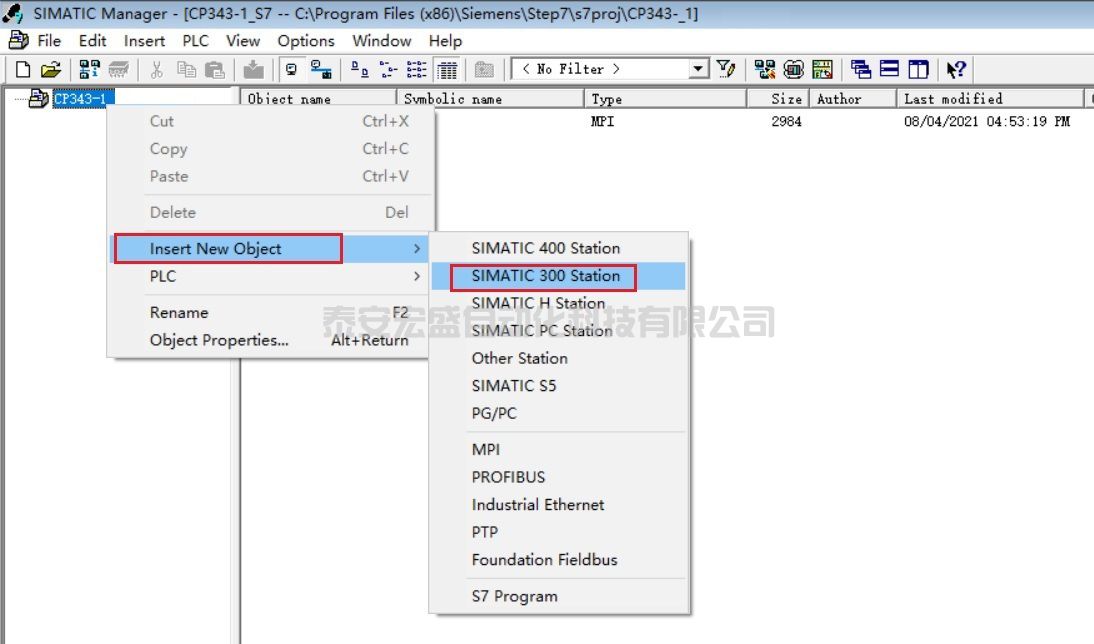This screenshot has width=1094, height=644.
Task: Select SIMATIC 300 Station
Action: pyautogui.click(x=545, y=276)
